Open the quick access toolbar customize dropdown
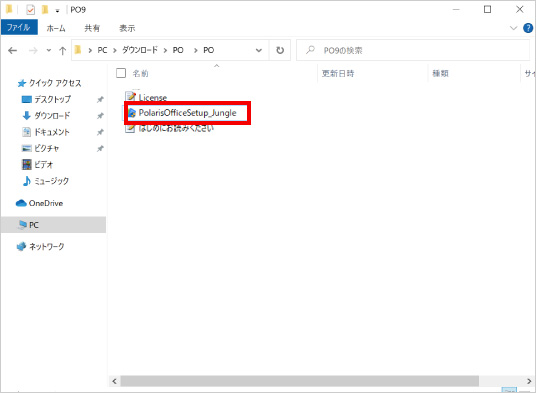Image resolution: width=536 pixels, height=393 pixels. pyautogui.click(x=57, y=11)
